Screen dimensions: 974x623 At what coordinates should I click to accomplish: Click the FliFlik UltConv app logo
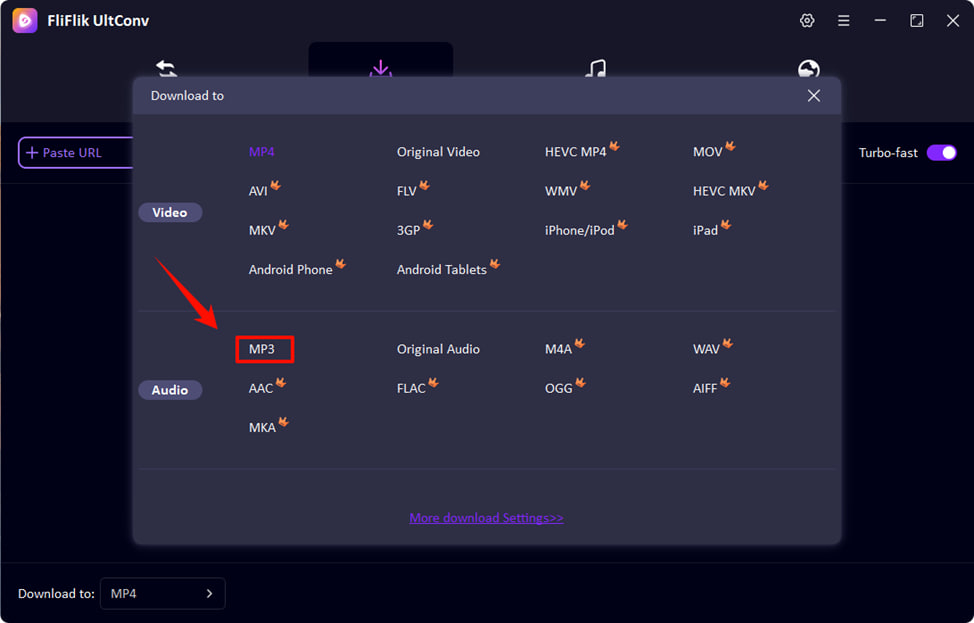[25, 21]
